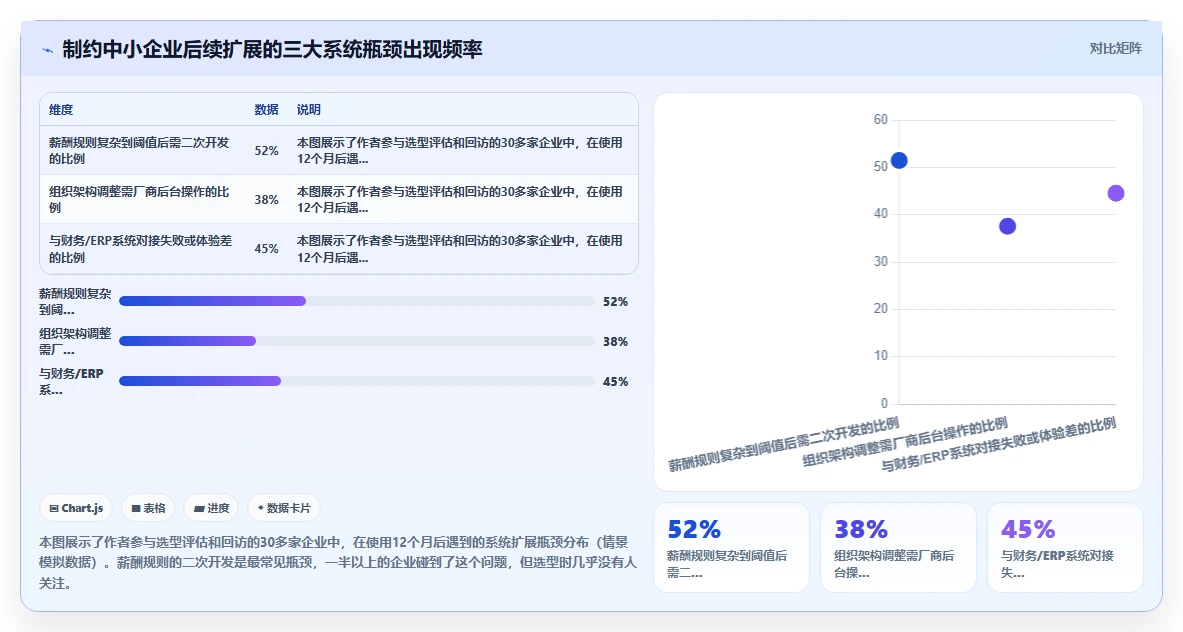Screen dimensions: 1183x632
Task: Click the 对比矩阵 label in header
Action: 1115,48
